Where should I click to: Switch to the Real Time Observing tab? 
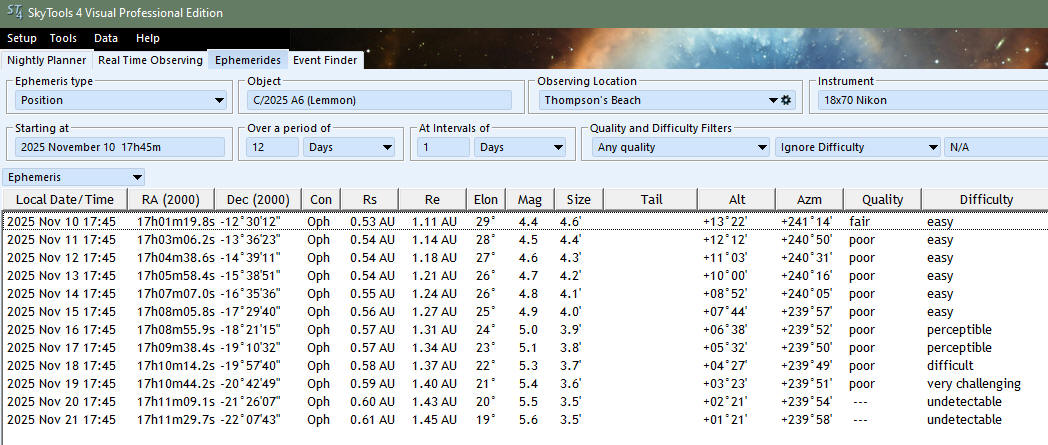click(150, 60)
